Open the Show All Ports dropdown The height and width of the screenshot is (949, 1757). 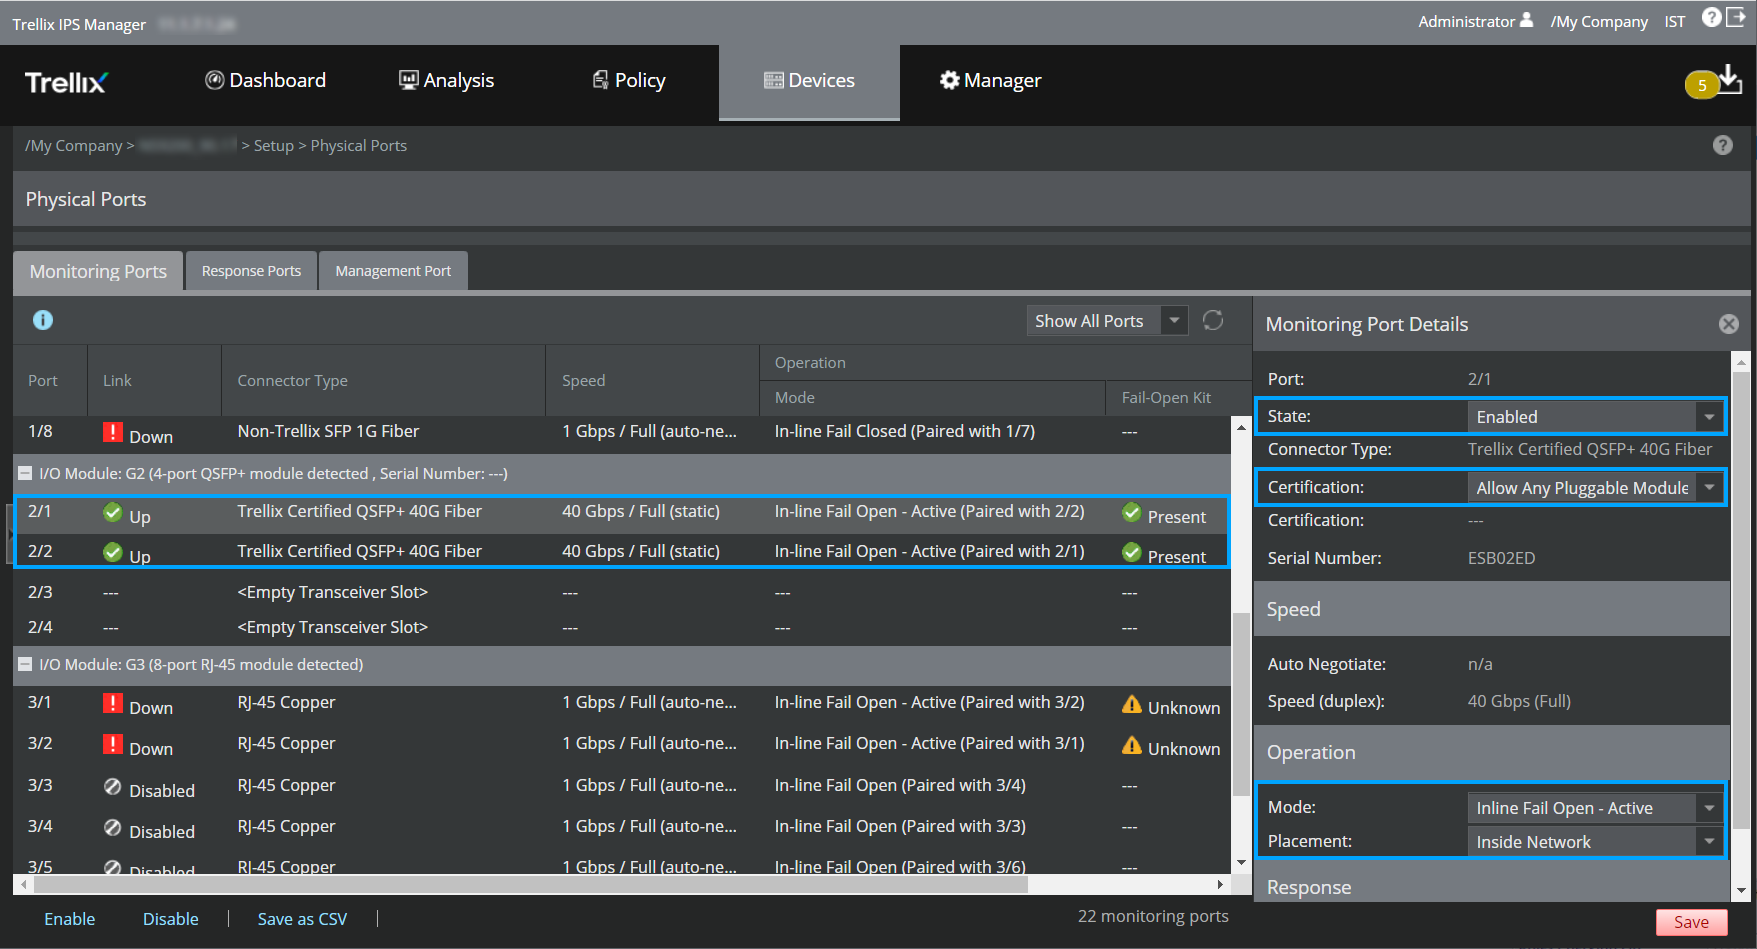[1107, 321]
